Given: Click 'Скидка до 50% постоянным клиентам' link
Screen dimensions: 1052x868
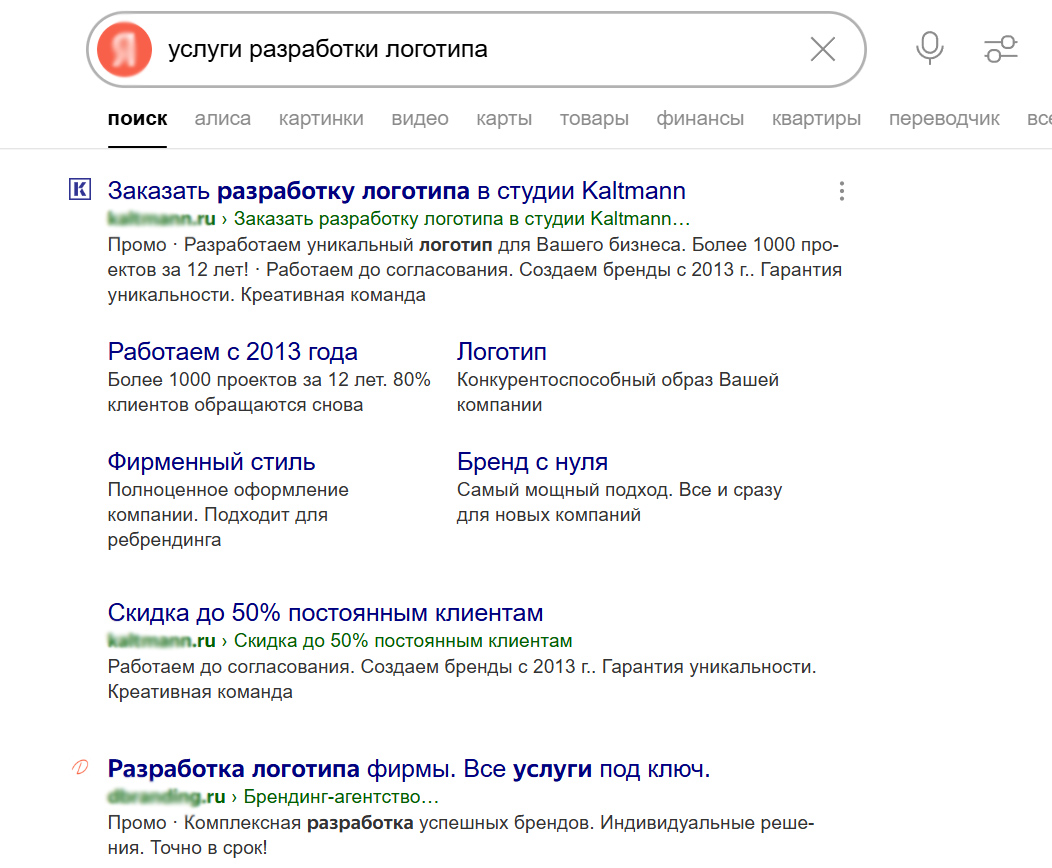Looking at the screenshot, I should pos(325,613).
